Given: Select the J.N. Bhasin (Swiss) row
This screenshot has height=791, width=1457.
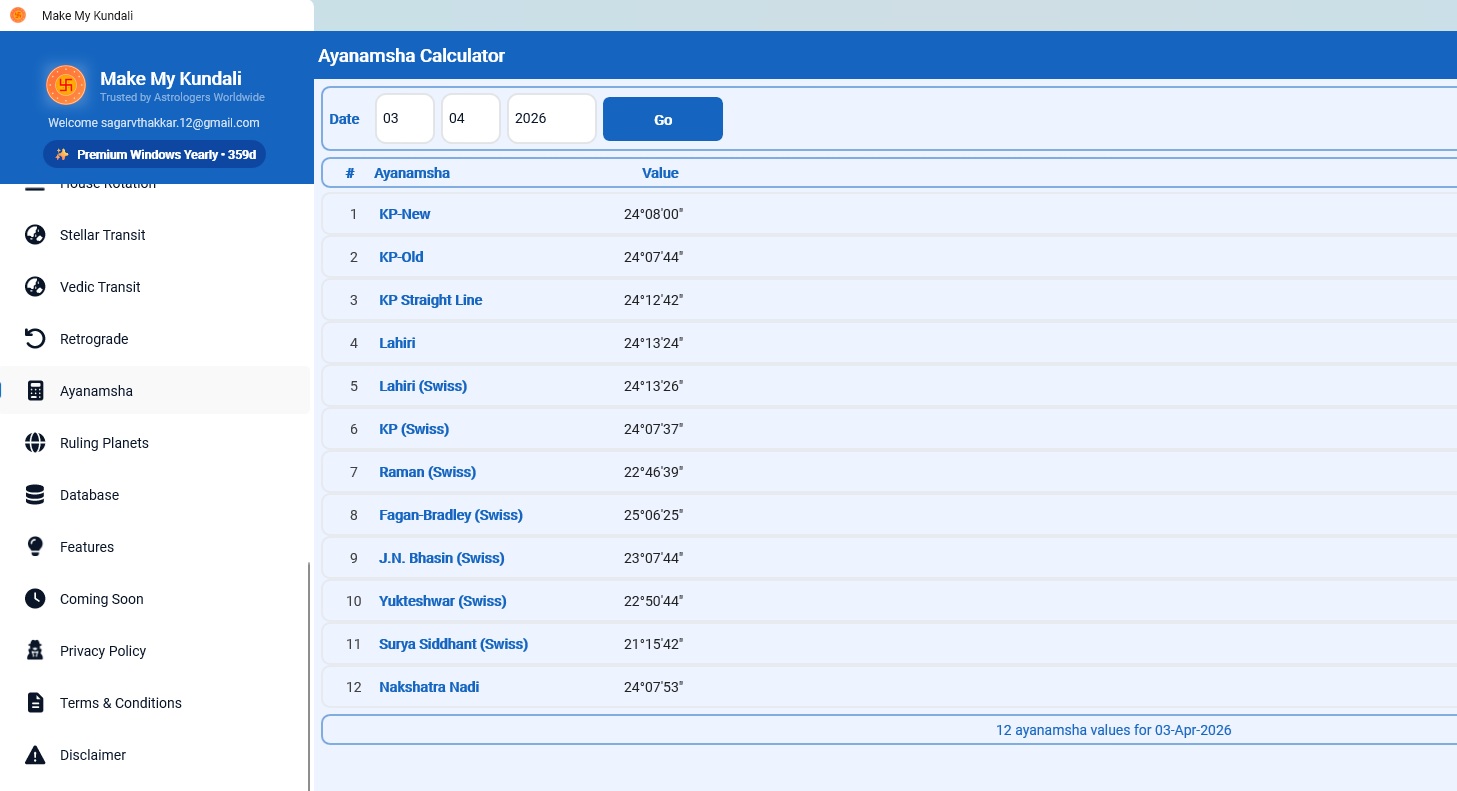Looking at the screenshot, I should click(442, 558).
